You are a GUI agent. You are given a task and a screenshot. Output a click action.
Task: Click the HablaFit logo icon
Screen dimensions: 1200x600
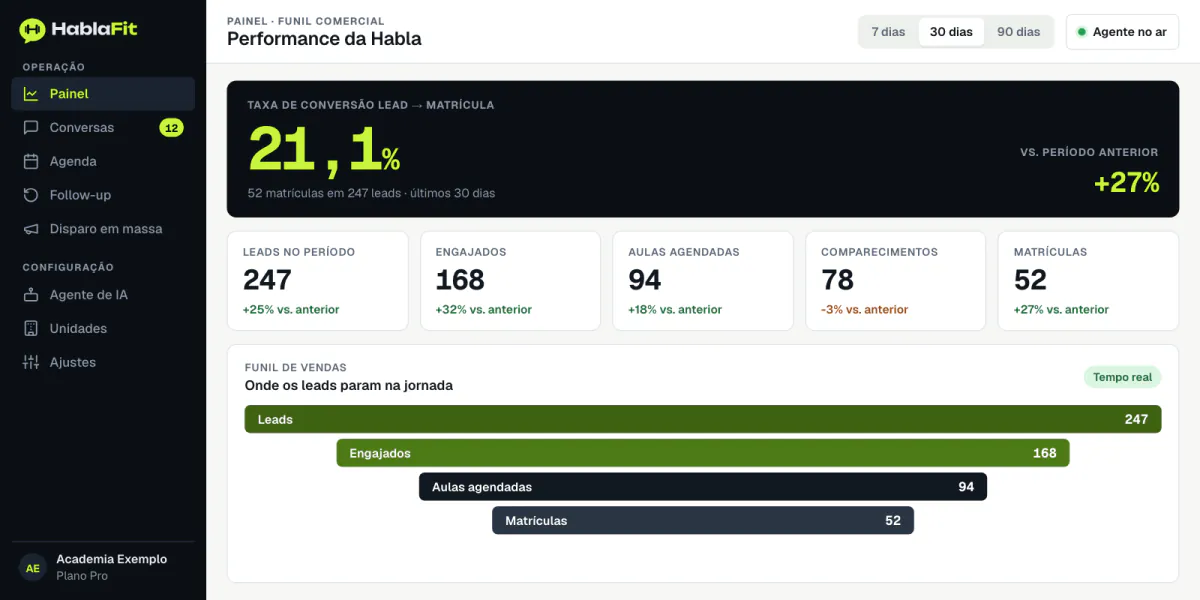[x=32, y=30]
